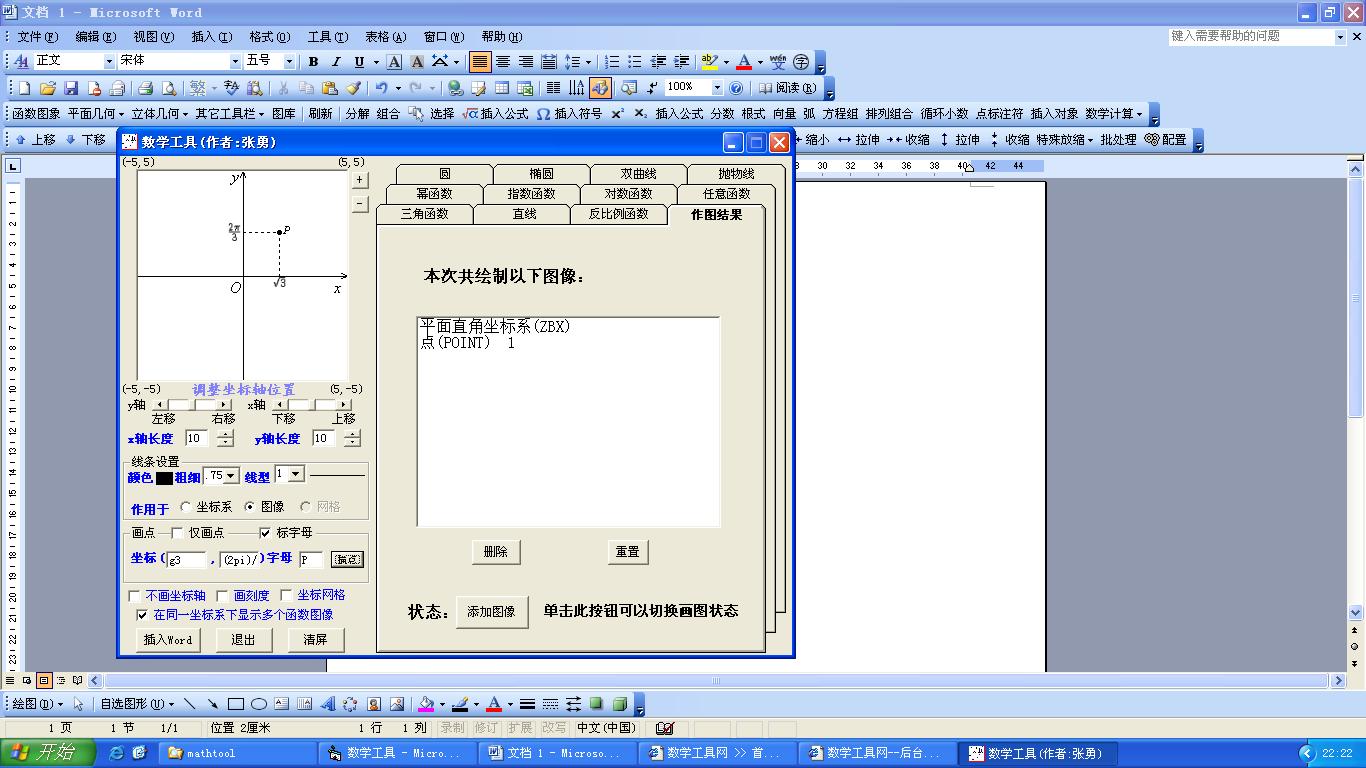Switch to the 抛物线 tab

736,174
